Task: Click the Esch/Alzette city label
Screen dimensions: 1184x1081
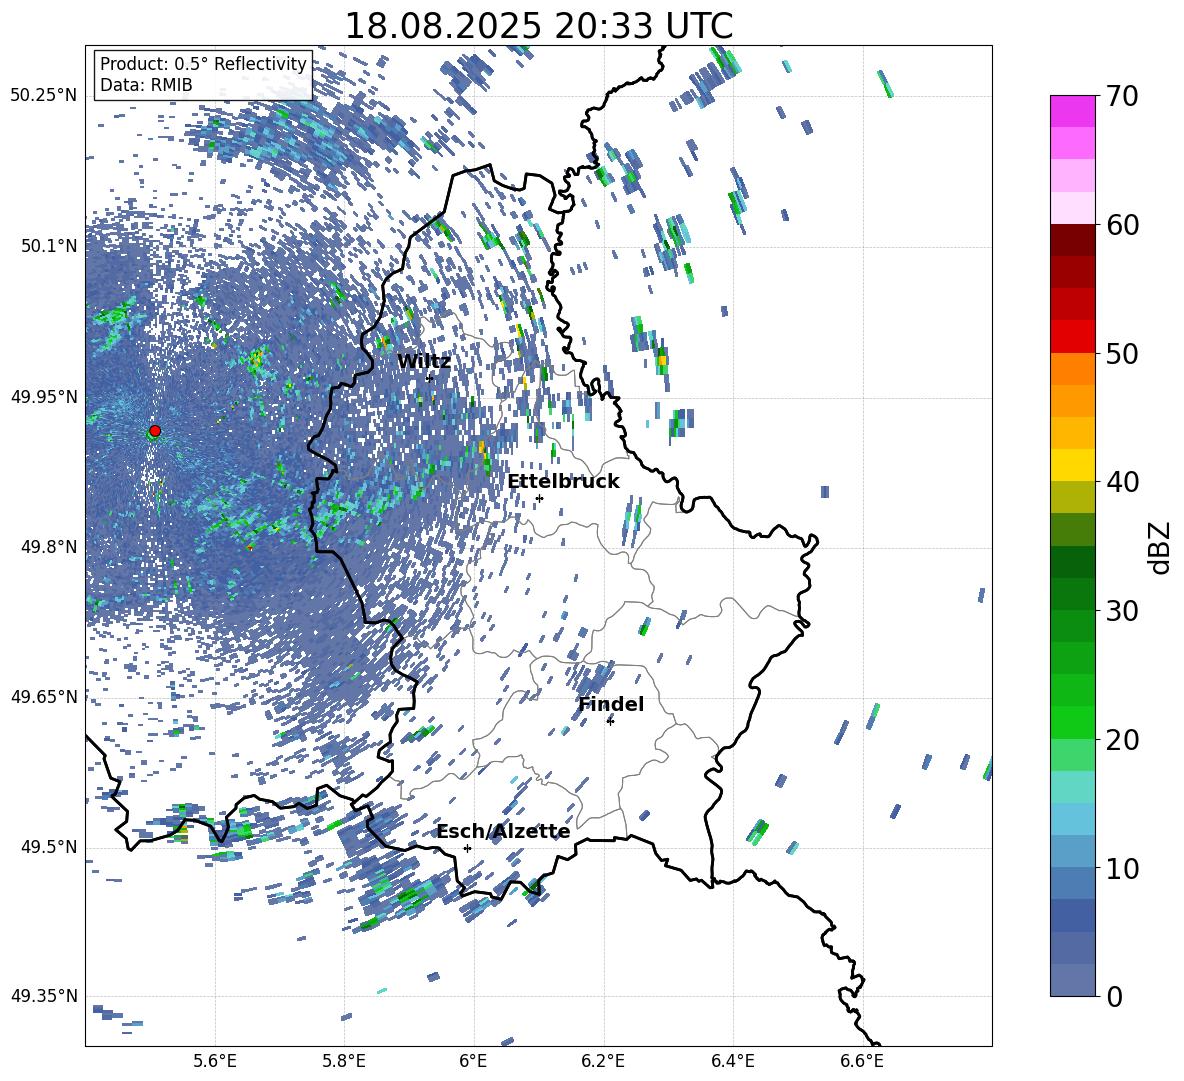Action: 504,832
